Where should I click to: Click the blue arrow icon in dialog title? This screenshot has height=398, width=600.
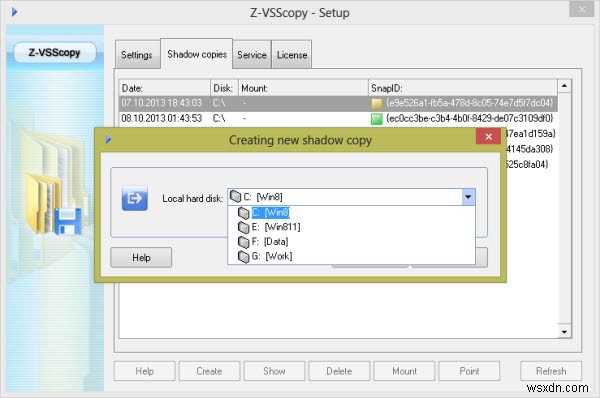tap(109, 139)
